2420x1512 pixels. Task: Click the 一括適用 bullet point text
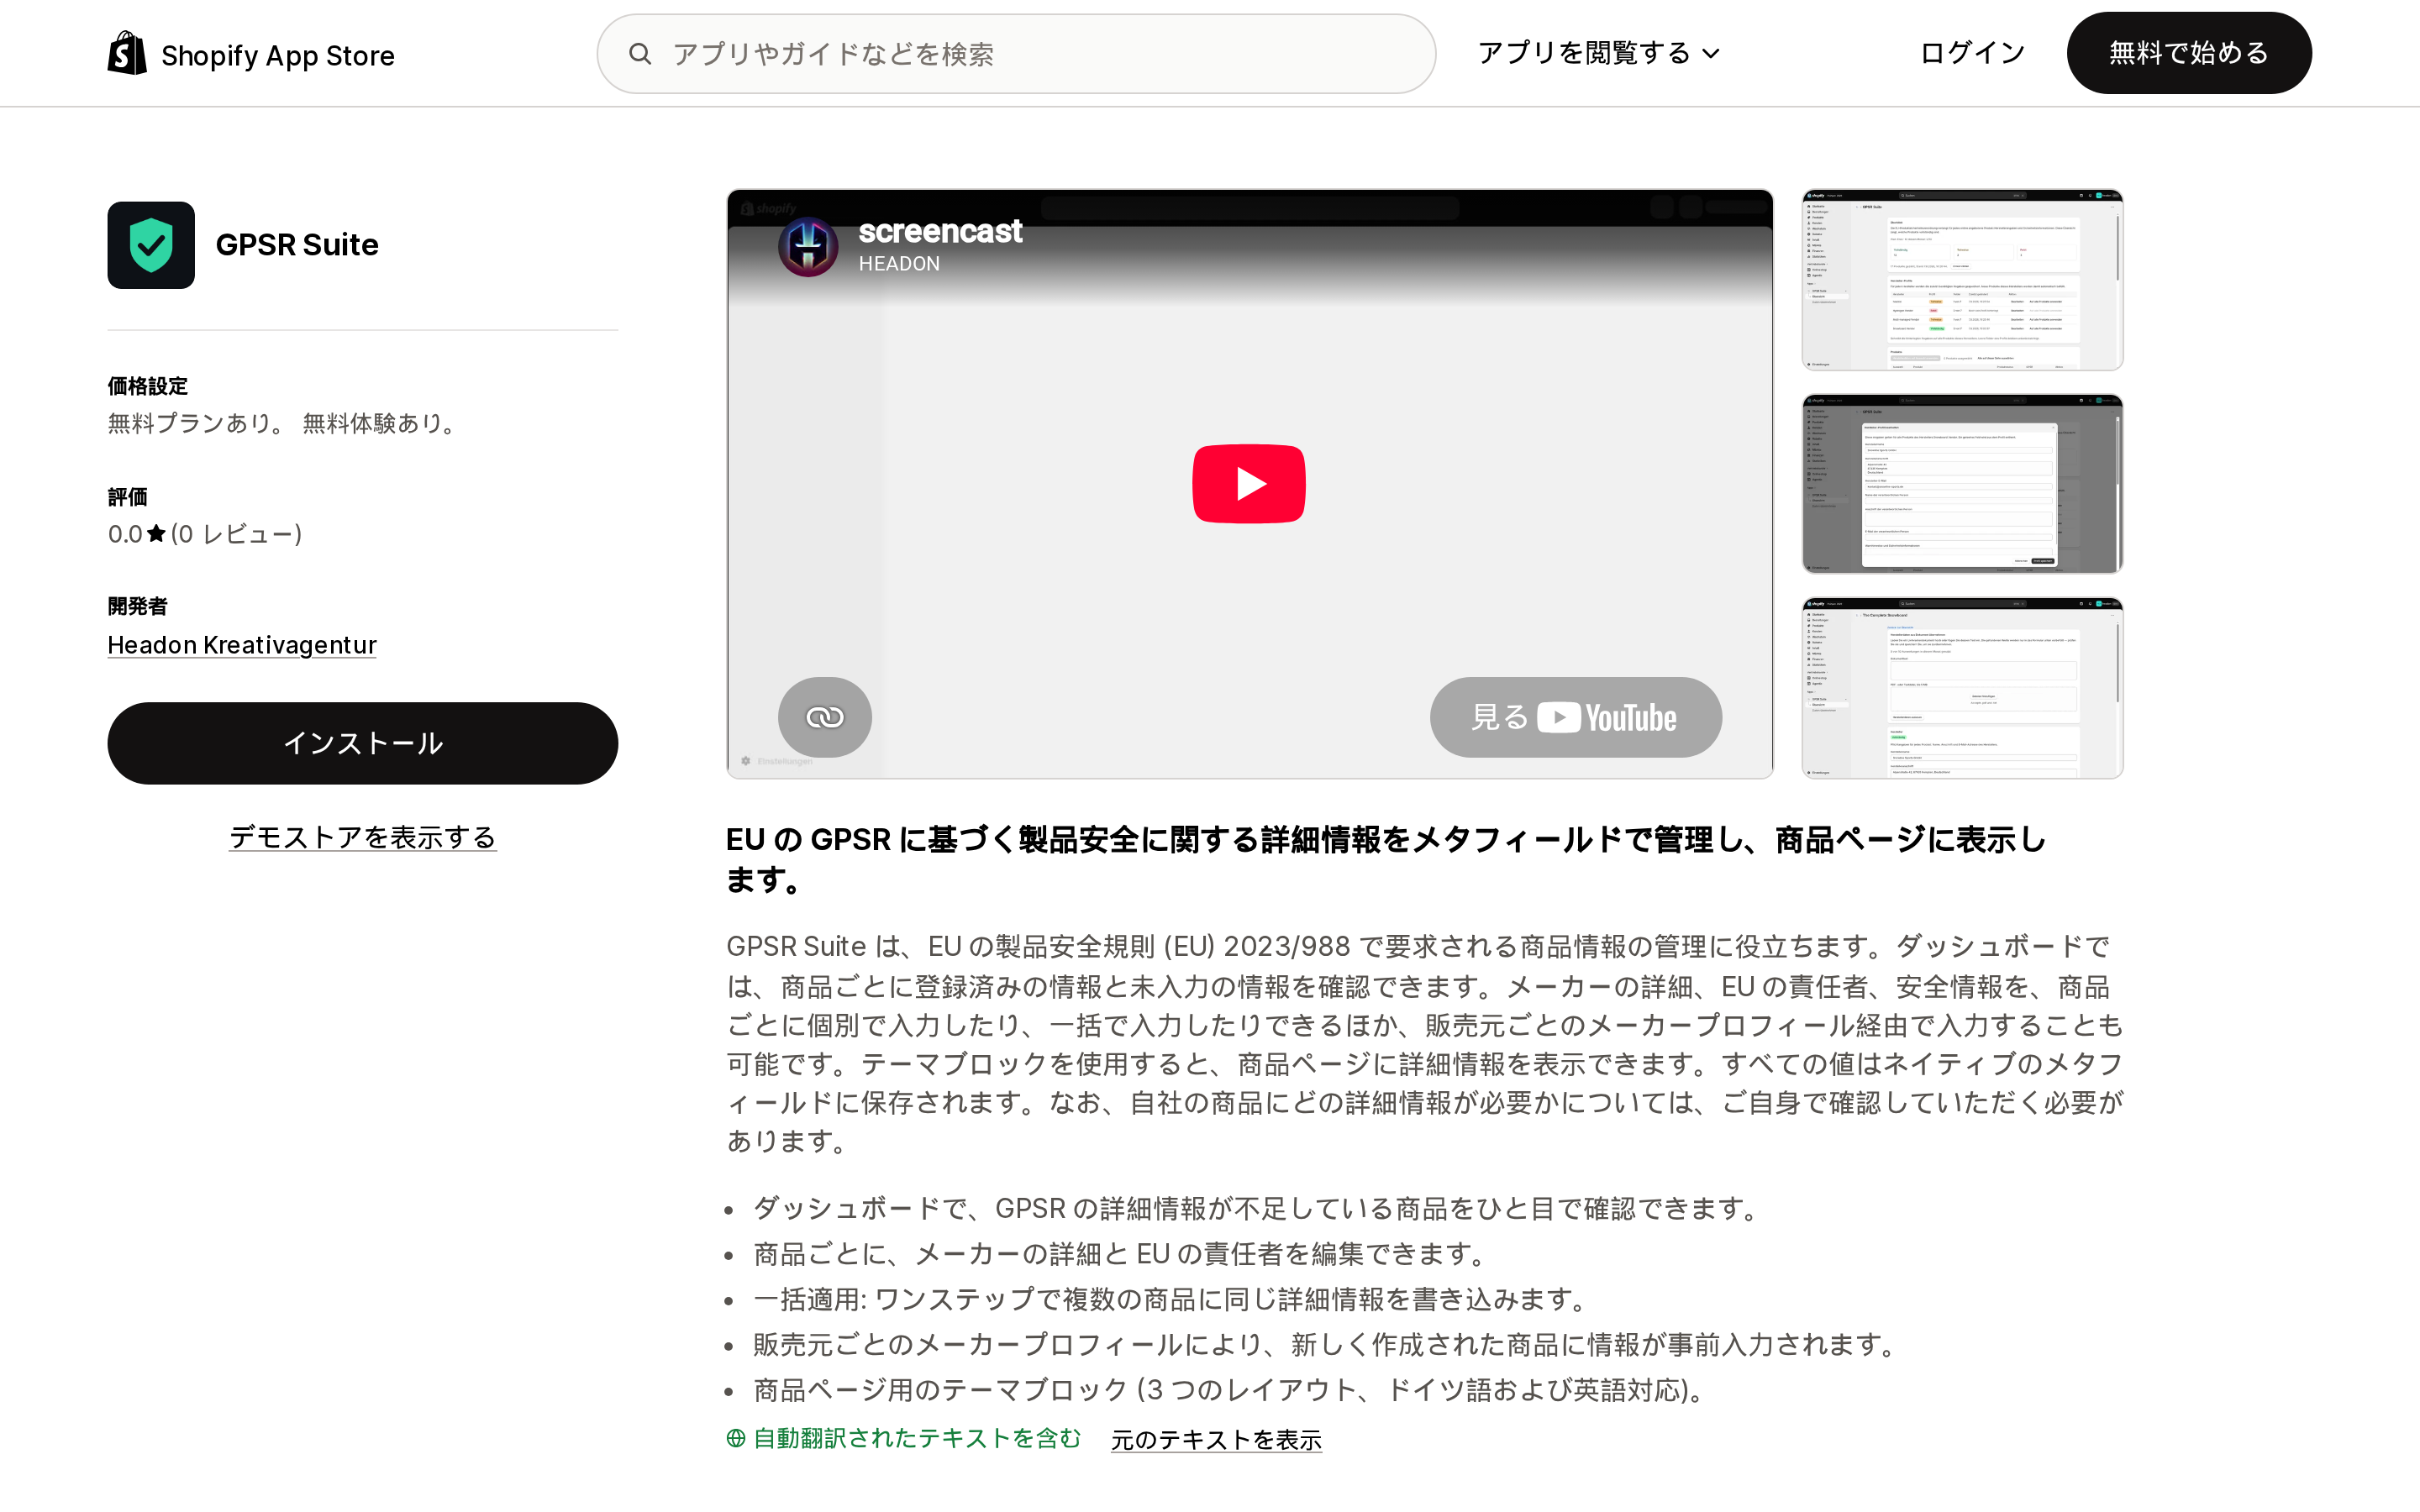pos(1172,1299)
